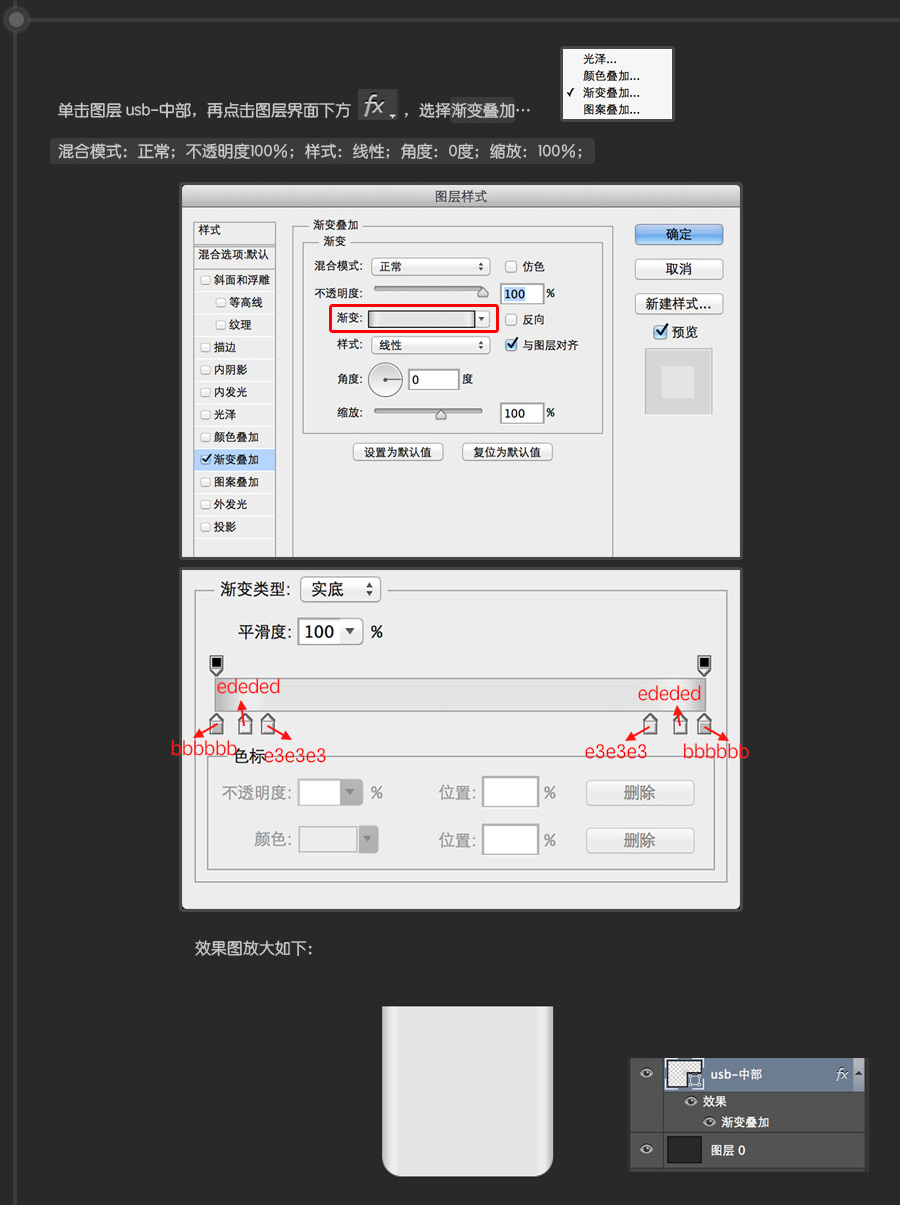This screenshot has height=1205, width=900.
Task: Check the 仿色 checkbox
Action: point(511,267)
